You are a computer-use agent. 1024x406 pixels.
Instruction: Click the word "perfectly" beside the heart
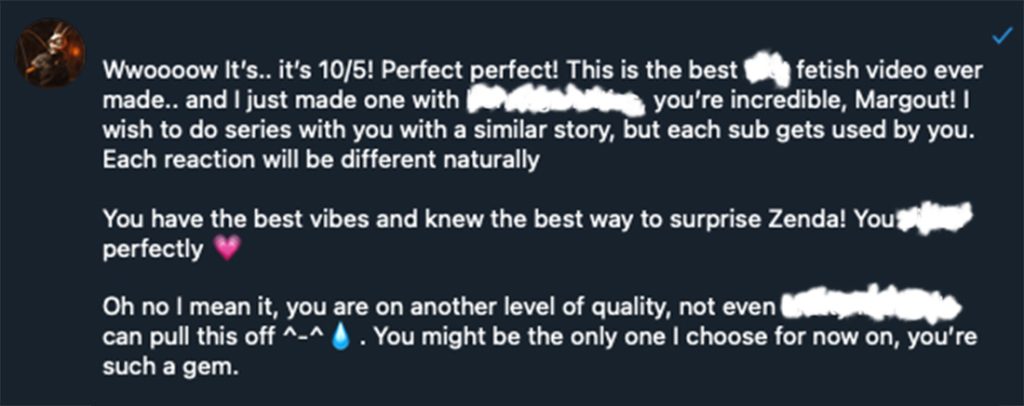click(x=152, y=250)
